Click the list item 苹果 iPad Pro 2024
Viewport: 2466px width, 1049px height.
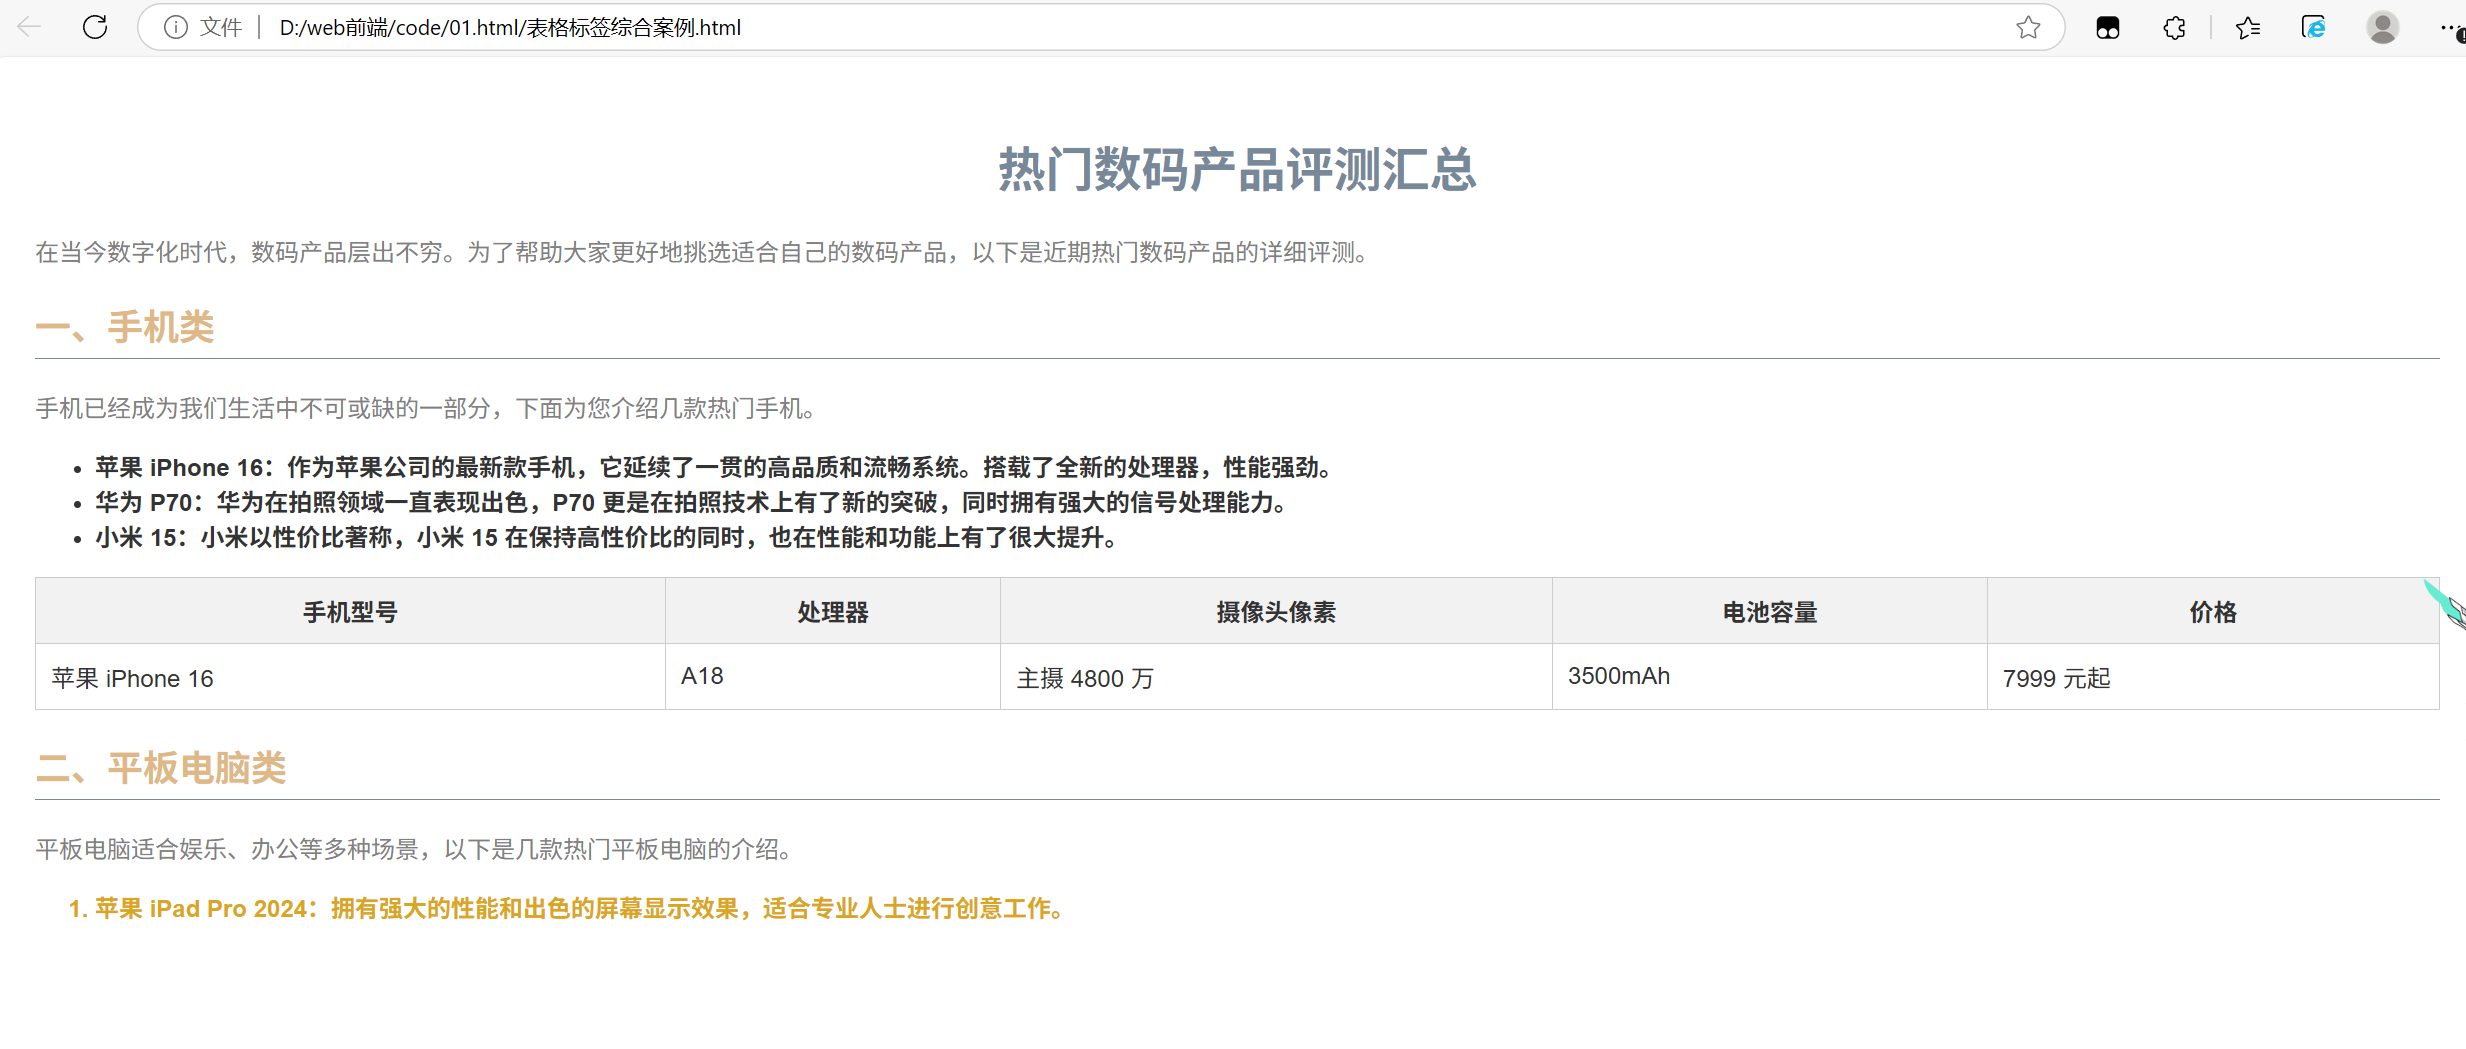pyautogui.click(x=581, y=908)
